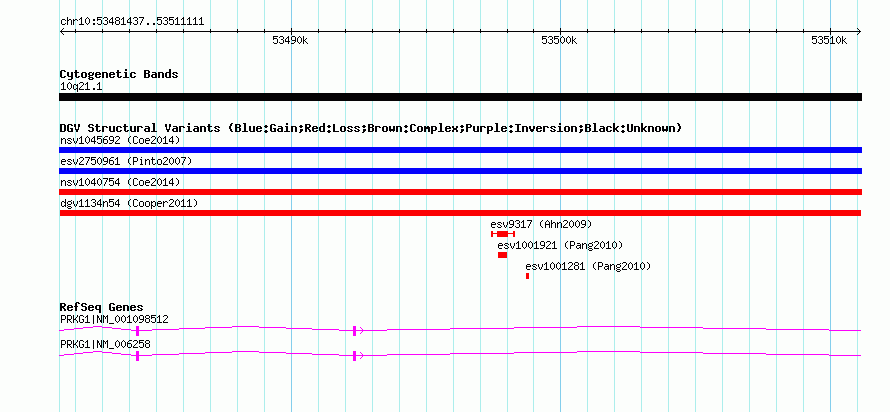Open the esv9317 (Ahn2009) variant label

click(x=541, y=224)
